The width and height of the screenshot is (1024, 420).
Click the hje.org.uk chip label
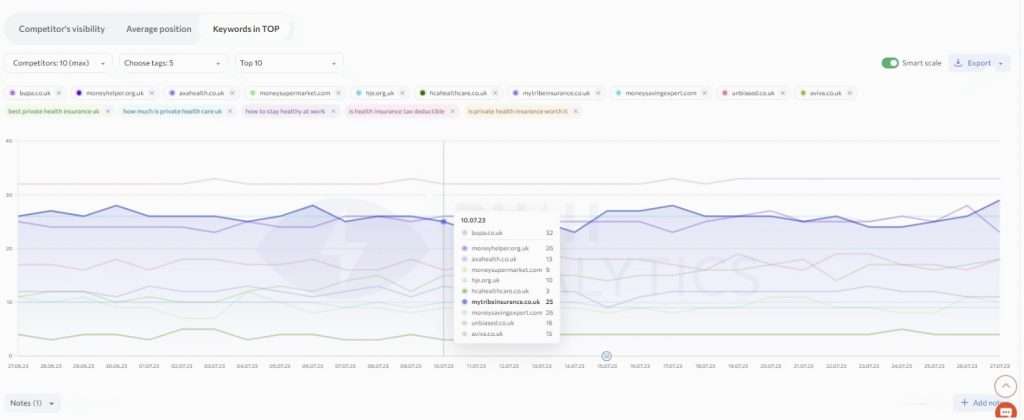tap(379, 93)
